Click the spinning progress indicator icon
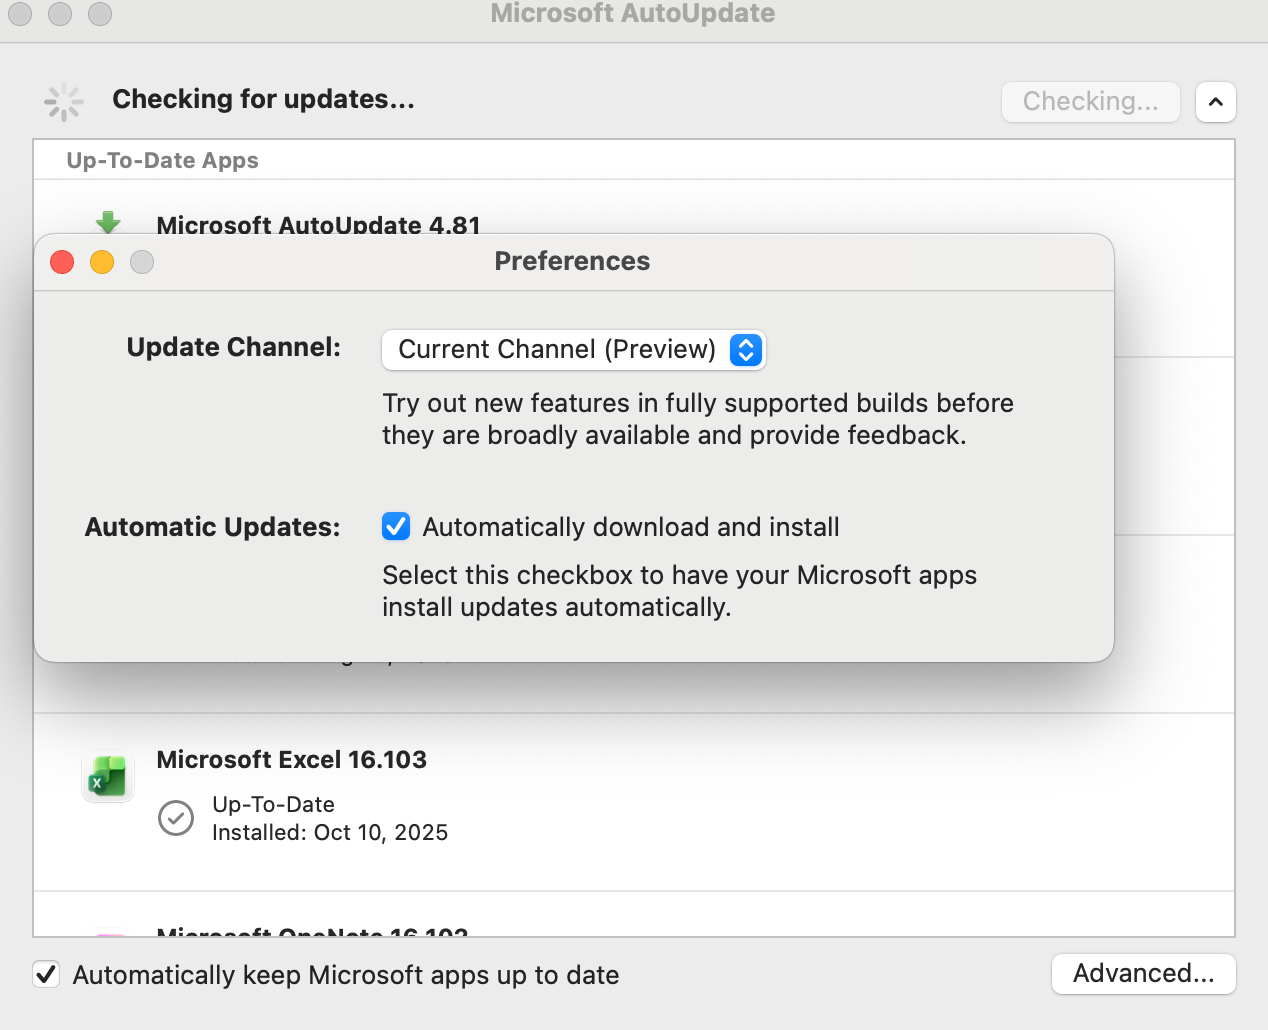Screen dimensions: 1268x1030 (64, 101)
